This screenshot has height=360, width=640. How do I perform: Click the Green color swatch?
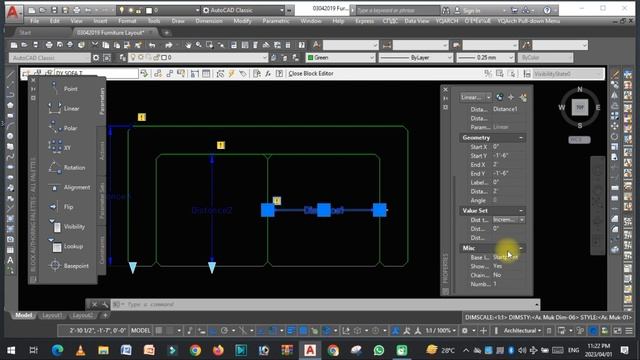pos(311,58)
